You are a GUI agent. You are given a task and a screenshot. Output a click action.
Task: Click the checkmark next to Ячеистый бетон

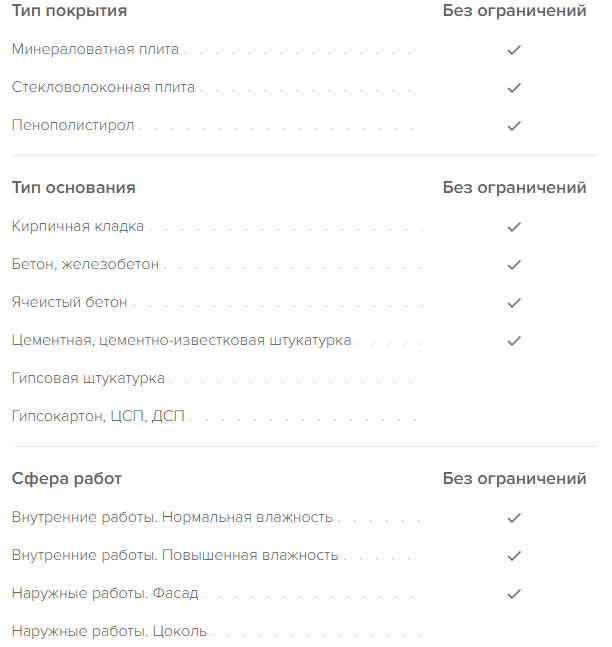tap(514, 303)
